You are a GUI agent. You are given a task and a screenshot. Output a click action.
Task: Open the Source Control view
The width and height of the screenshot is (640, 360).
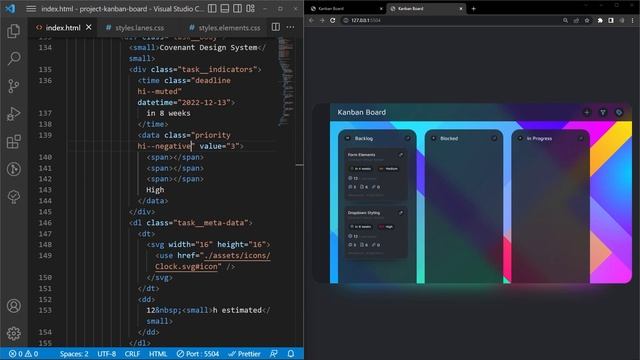[x=13, y=86]
